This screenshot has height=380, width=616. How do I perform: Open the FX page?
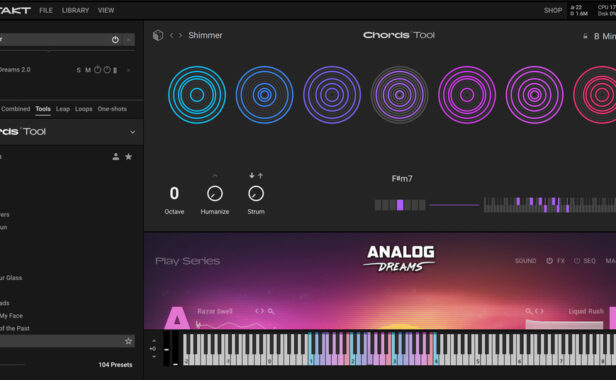[561, 261]
